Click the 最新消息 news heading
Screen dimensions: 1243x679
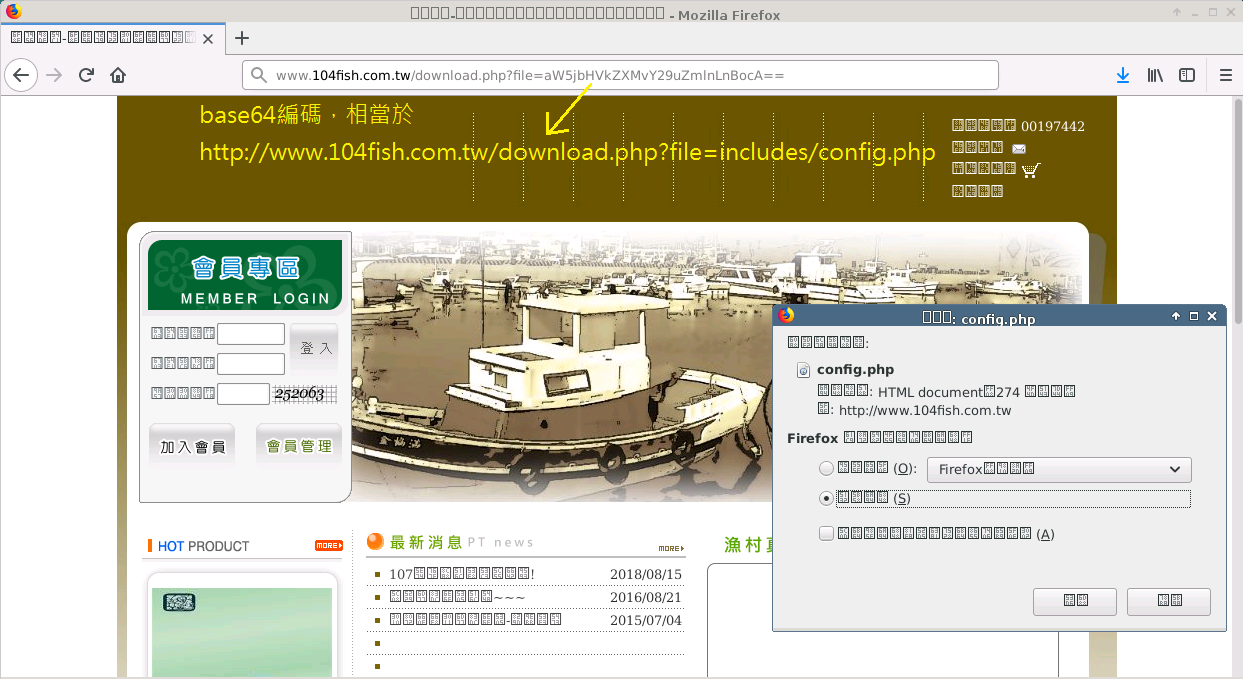pos(425,542)
